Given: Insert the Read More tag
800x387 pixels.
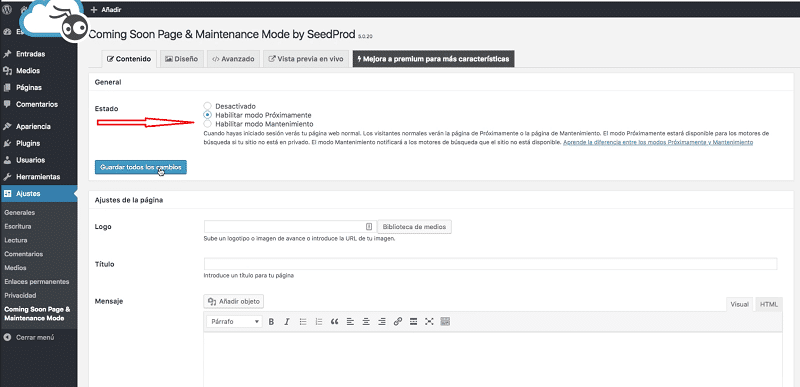Looking at the screenshot, I should click(414, 322).
